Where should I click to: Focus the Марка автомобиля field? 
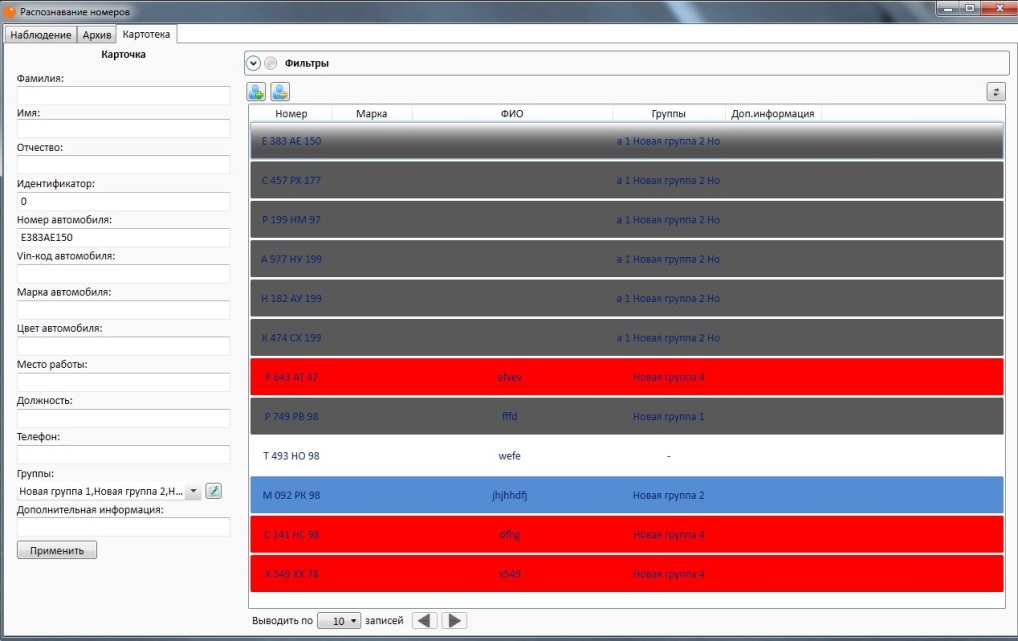(123, 310)
